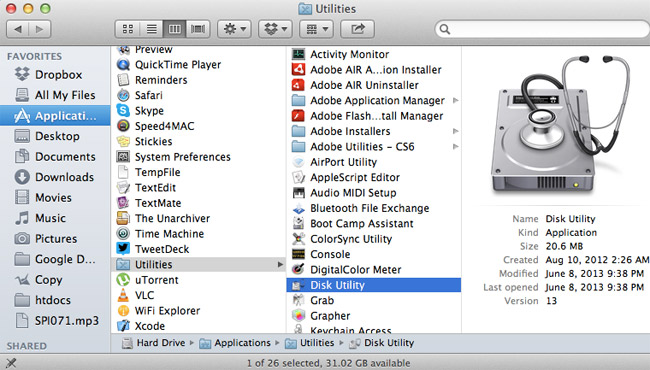The height and width of the screenshot is (370, 650).
Task: Open Google Drive folder in sidebar
Action: (55, 259)
